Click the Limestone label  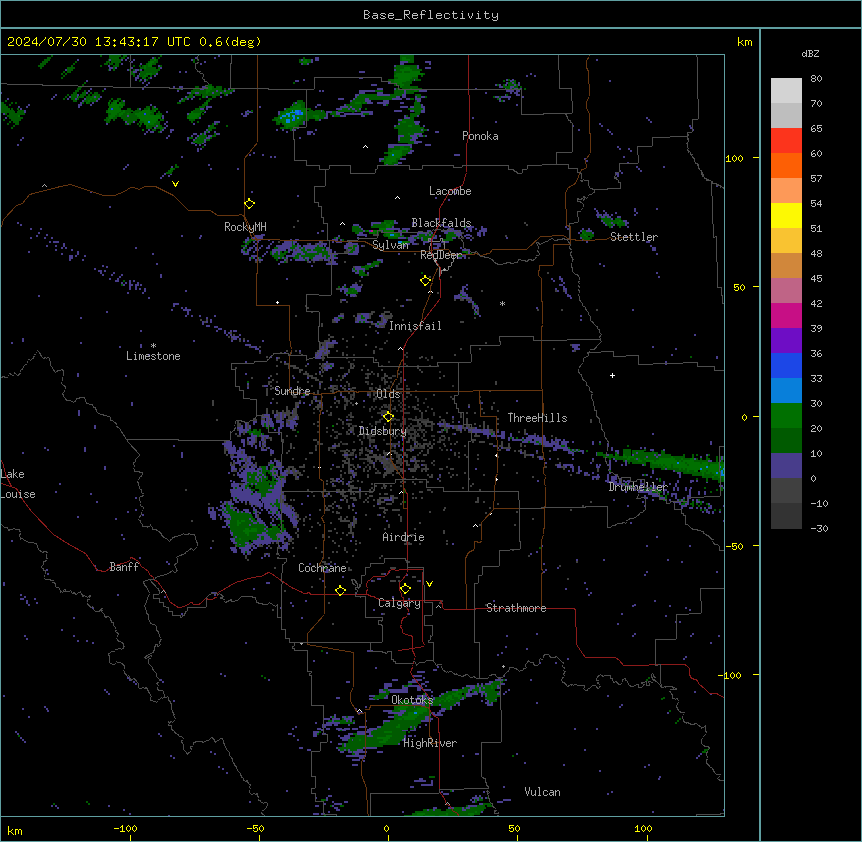153,356
